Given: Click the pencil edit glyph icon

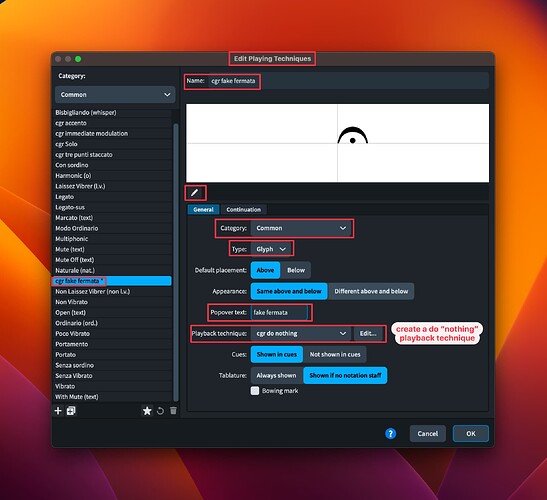Looking at the screenshot, I should [x=195, y=193].
